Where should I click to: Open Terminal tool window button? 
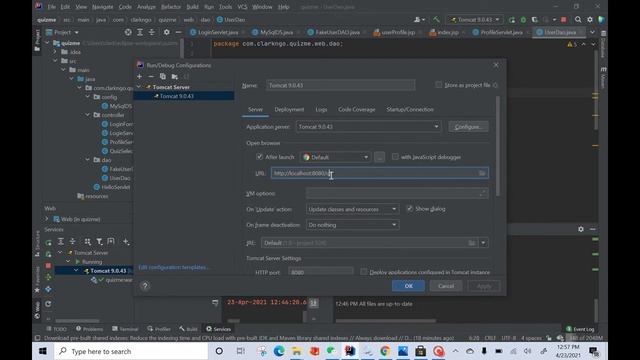125,329
